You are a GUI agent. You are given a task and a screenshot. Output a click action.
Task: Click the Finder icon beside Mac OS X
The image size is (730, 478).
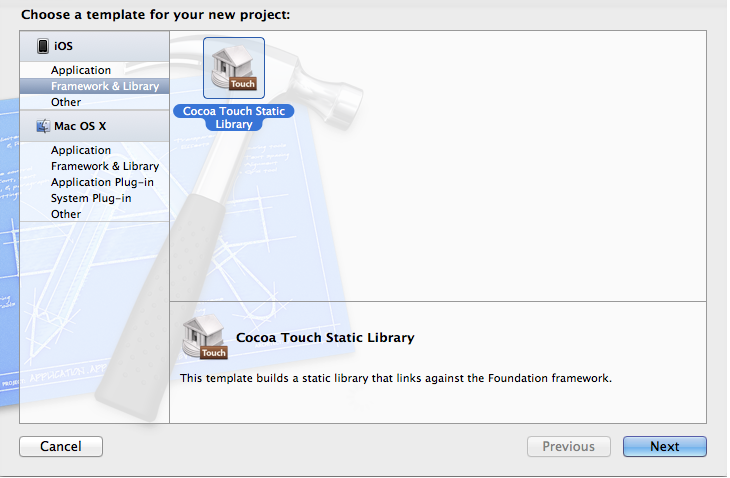[x=43, y=126]
